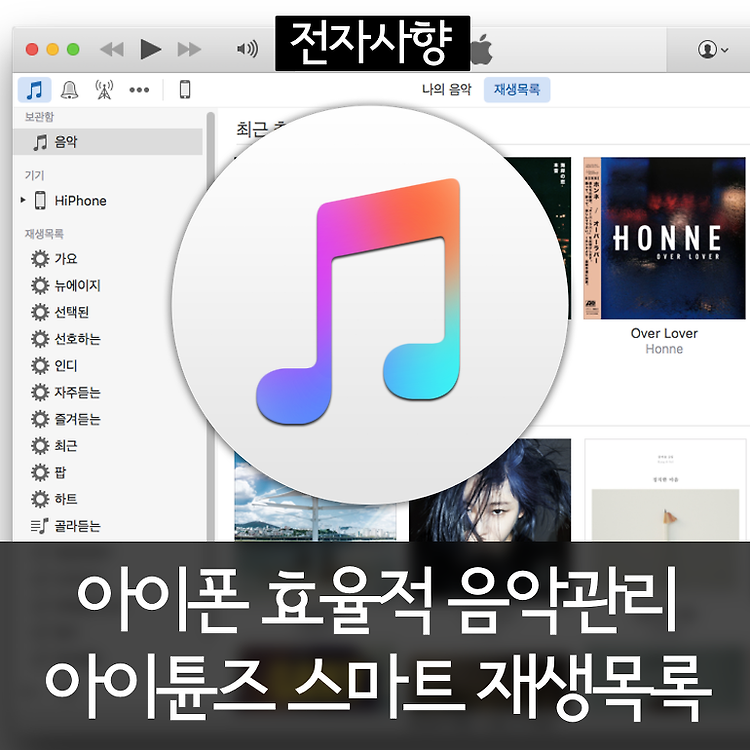Viewport: 750px width, 750px height.
Task: Click the Honne artist name
Action: point(664,349)
